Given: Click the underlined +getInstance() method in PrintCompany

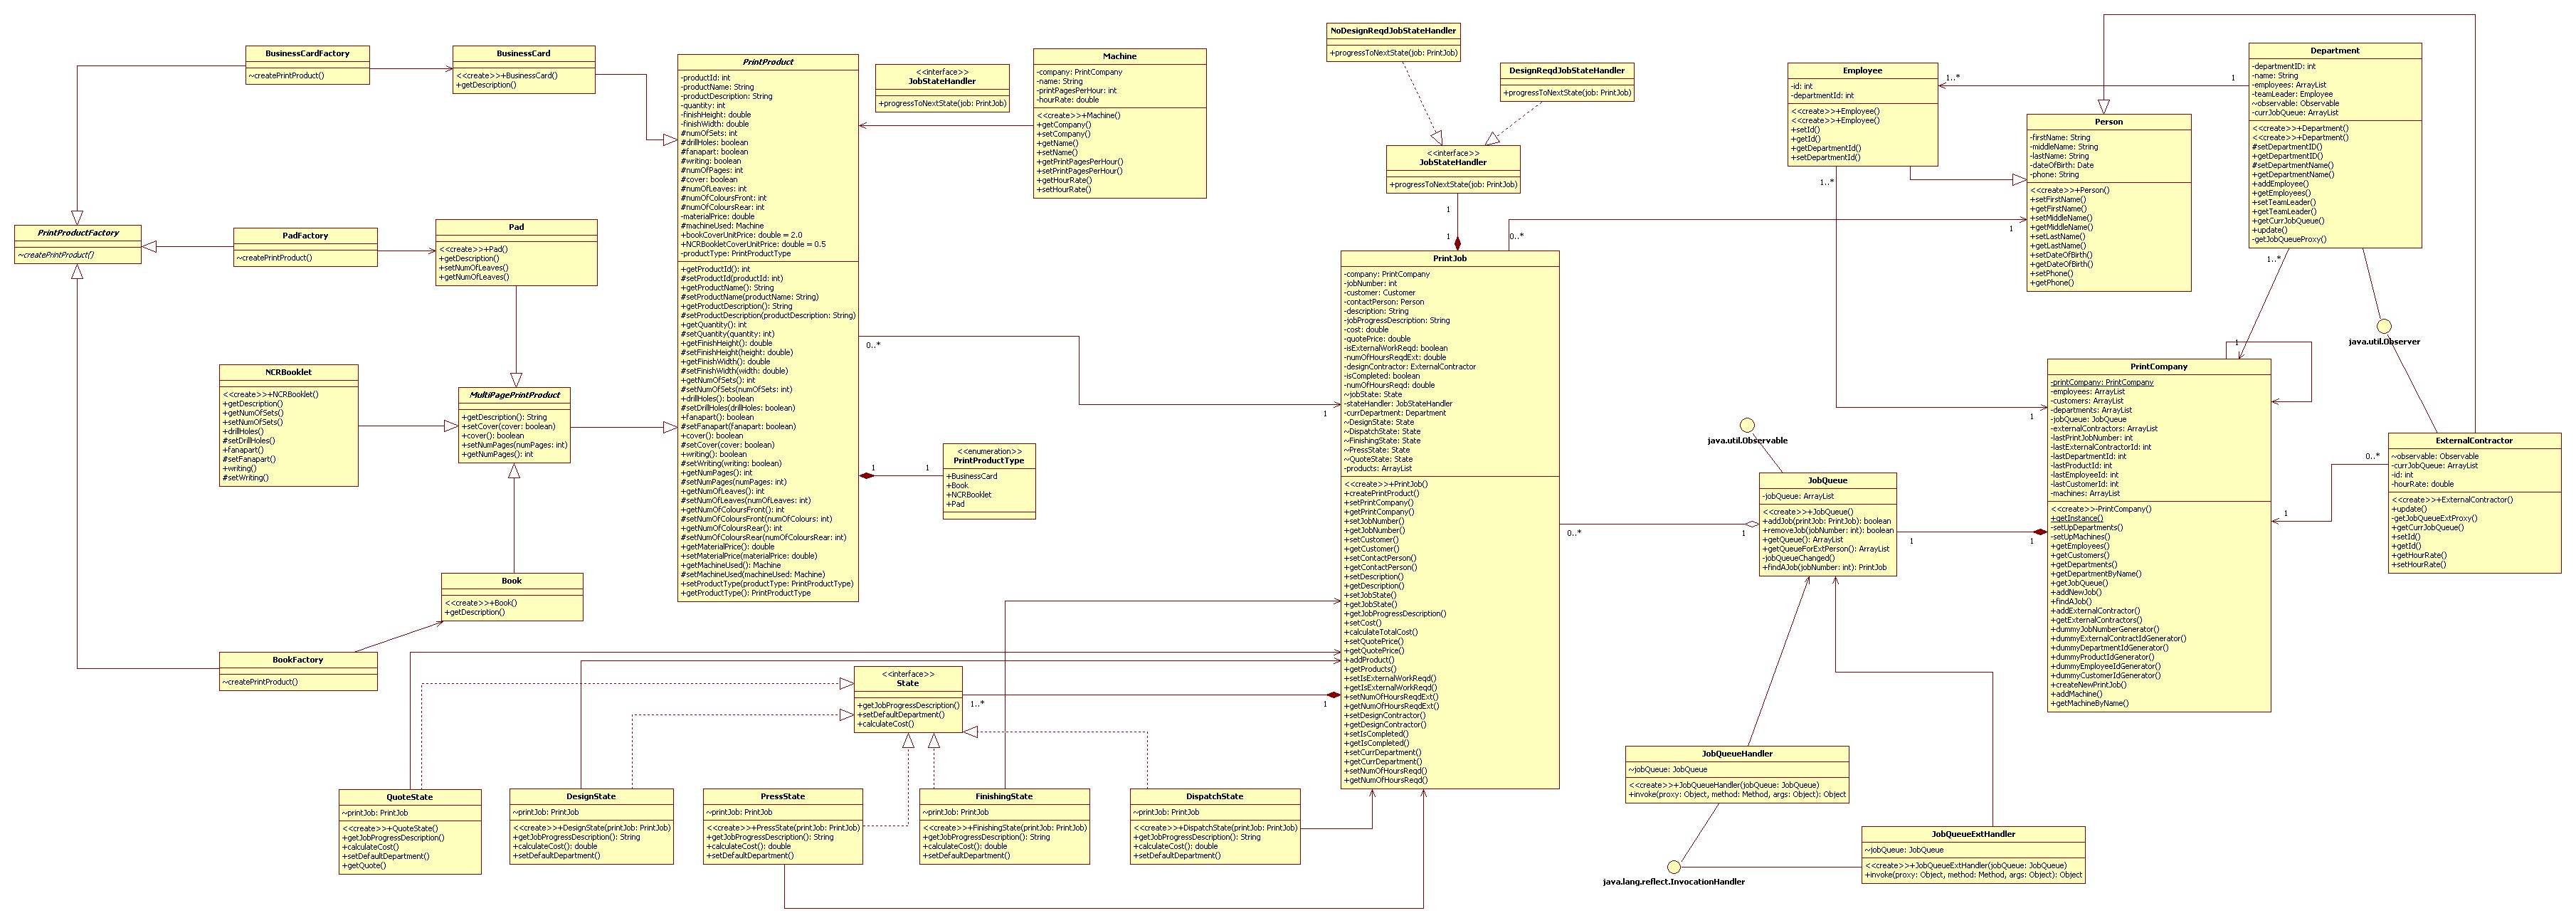Looking at the screenshot, I should (2076, 518).
